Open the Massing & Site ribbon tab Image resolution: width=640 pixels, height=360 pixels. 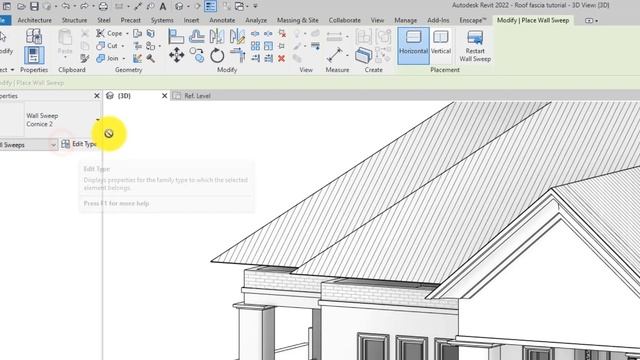point(298,20)
